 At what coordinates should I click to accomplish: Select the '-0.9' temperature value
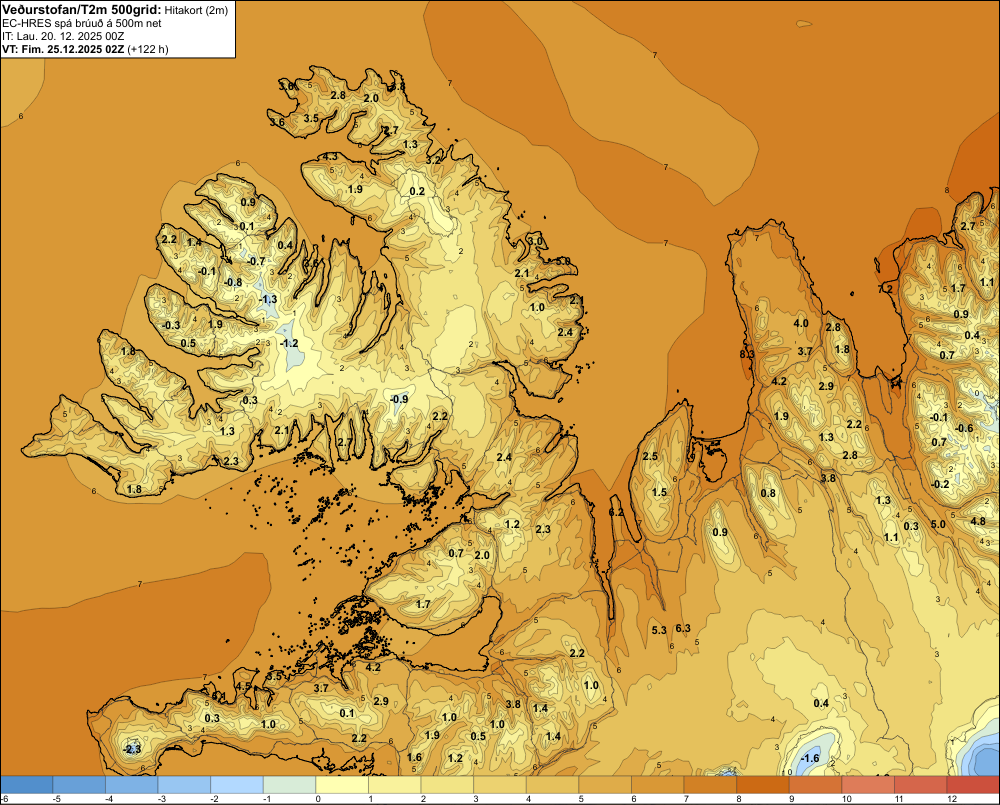pyautogui.click(x=399, y=399)
